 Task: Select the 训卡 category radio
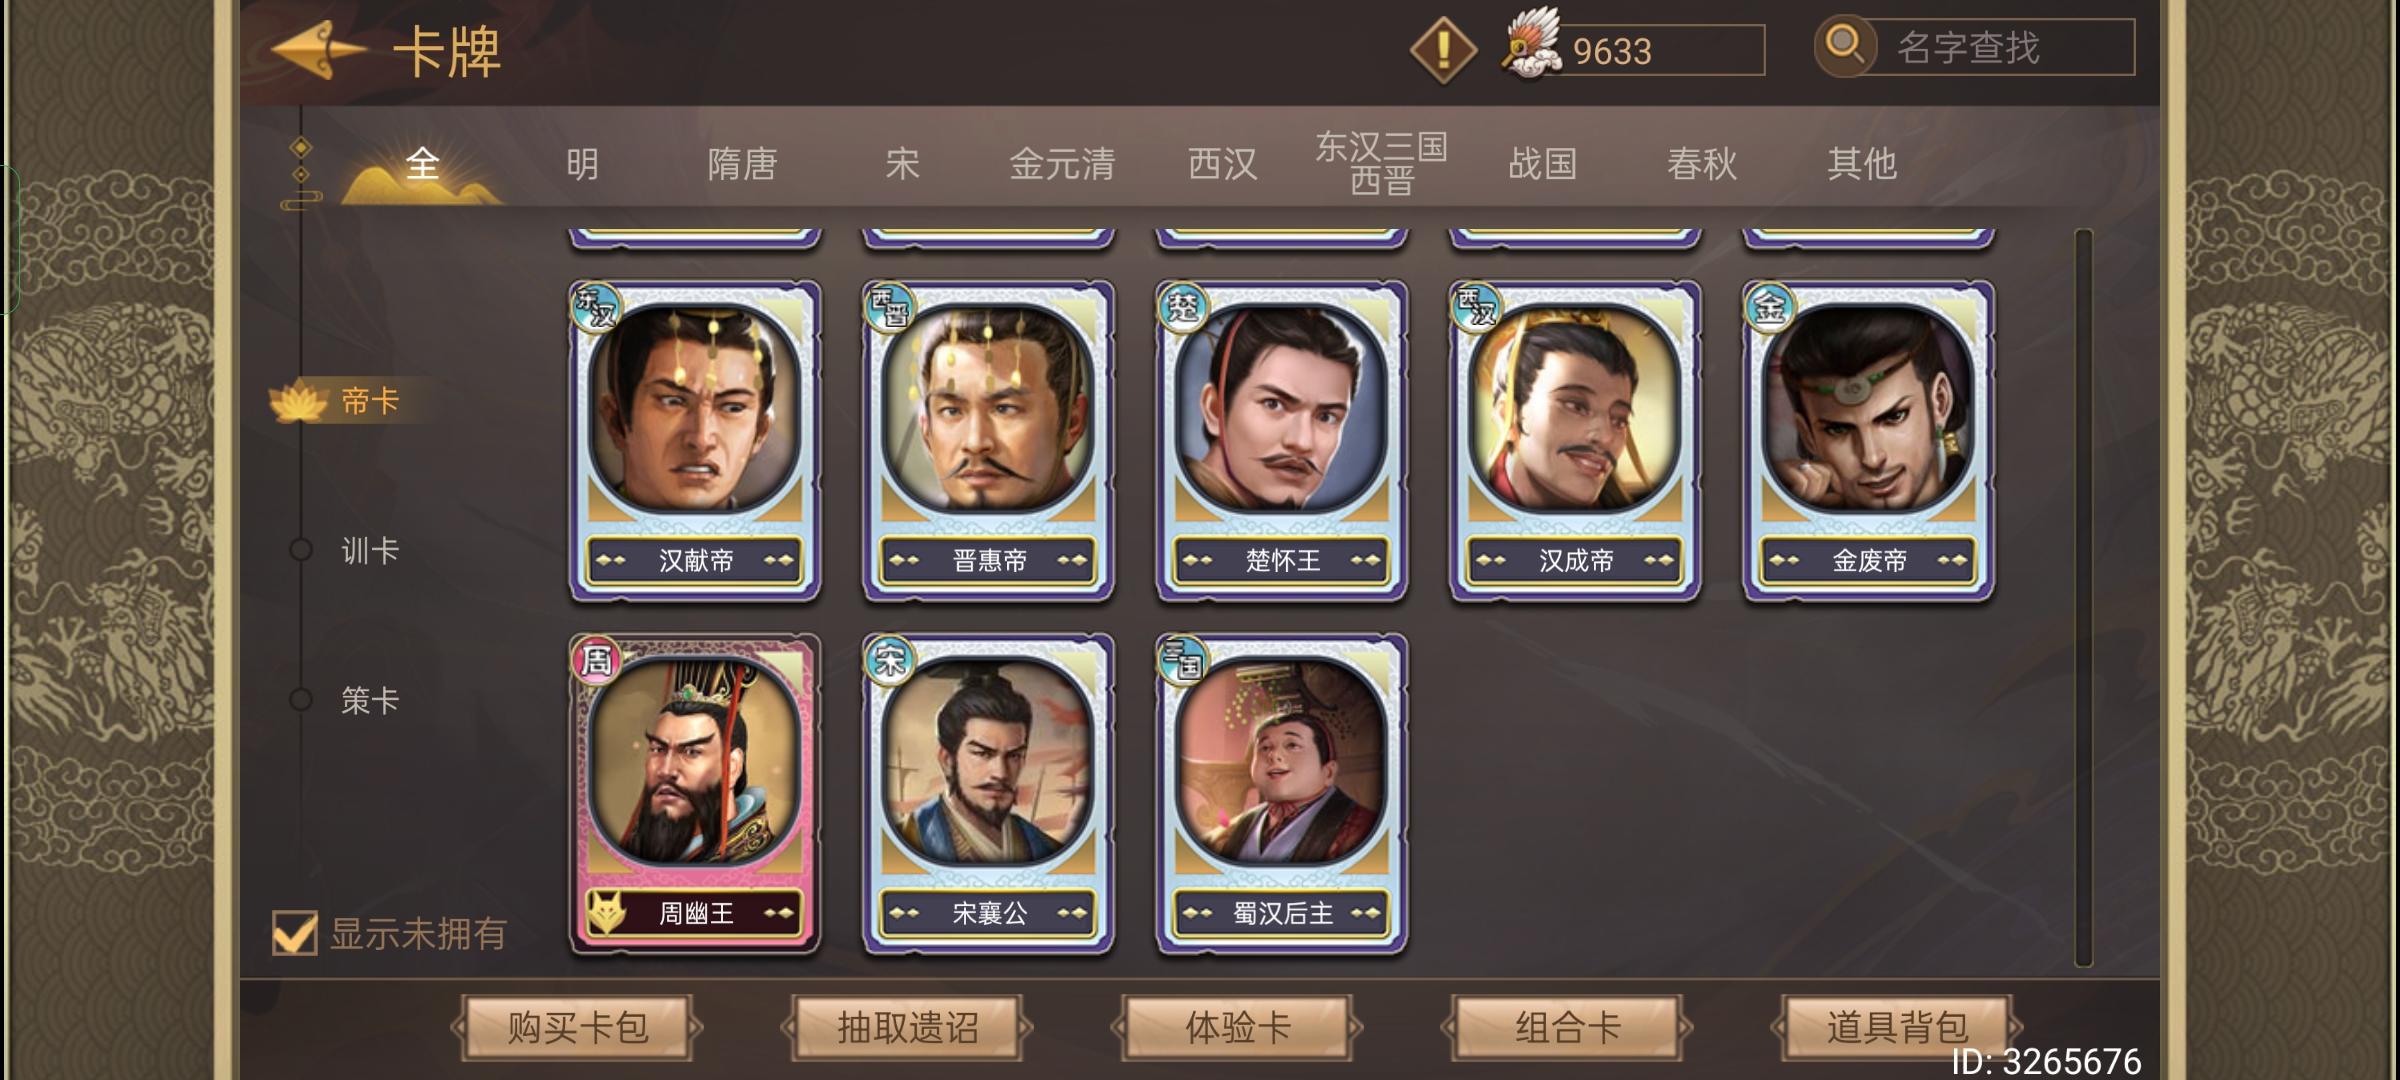[x=301, y=550]
